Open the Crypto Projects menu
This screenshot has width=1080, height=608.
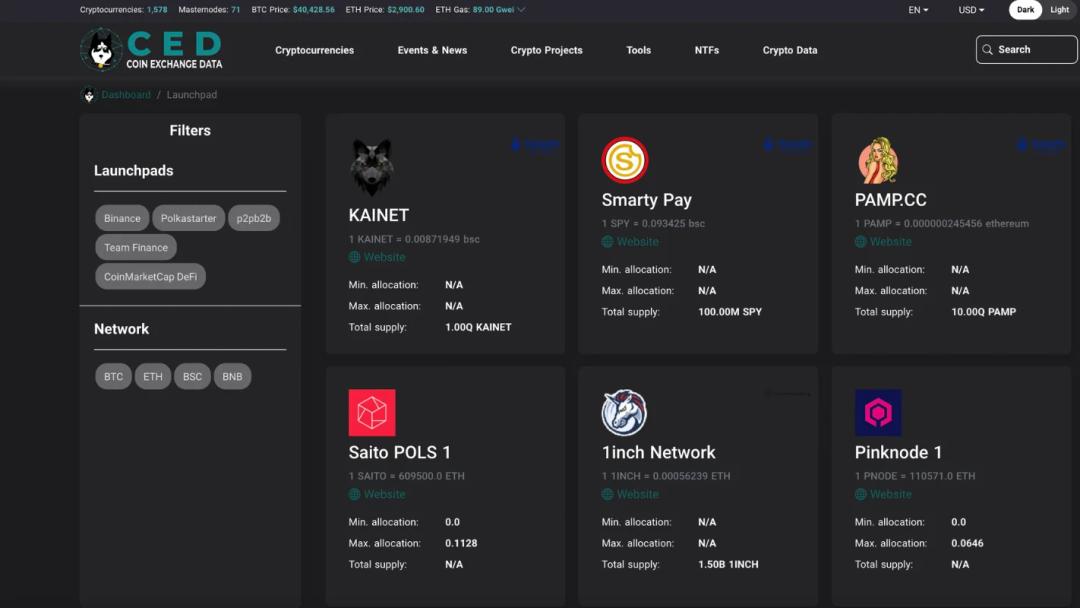pyautogui.click(x=546, y=50)
